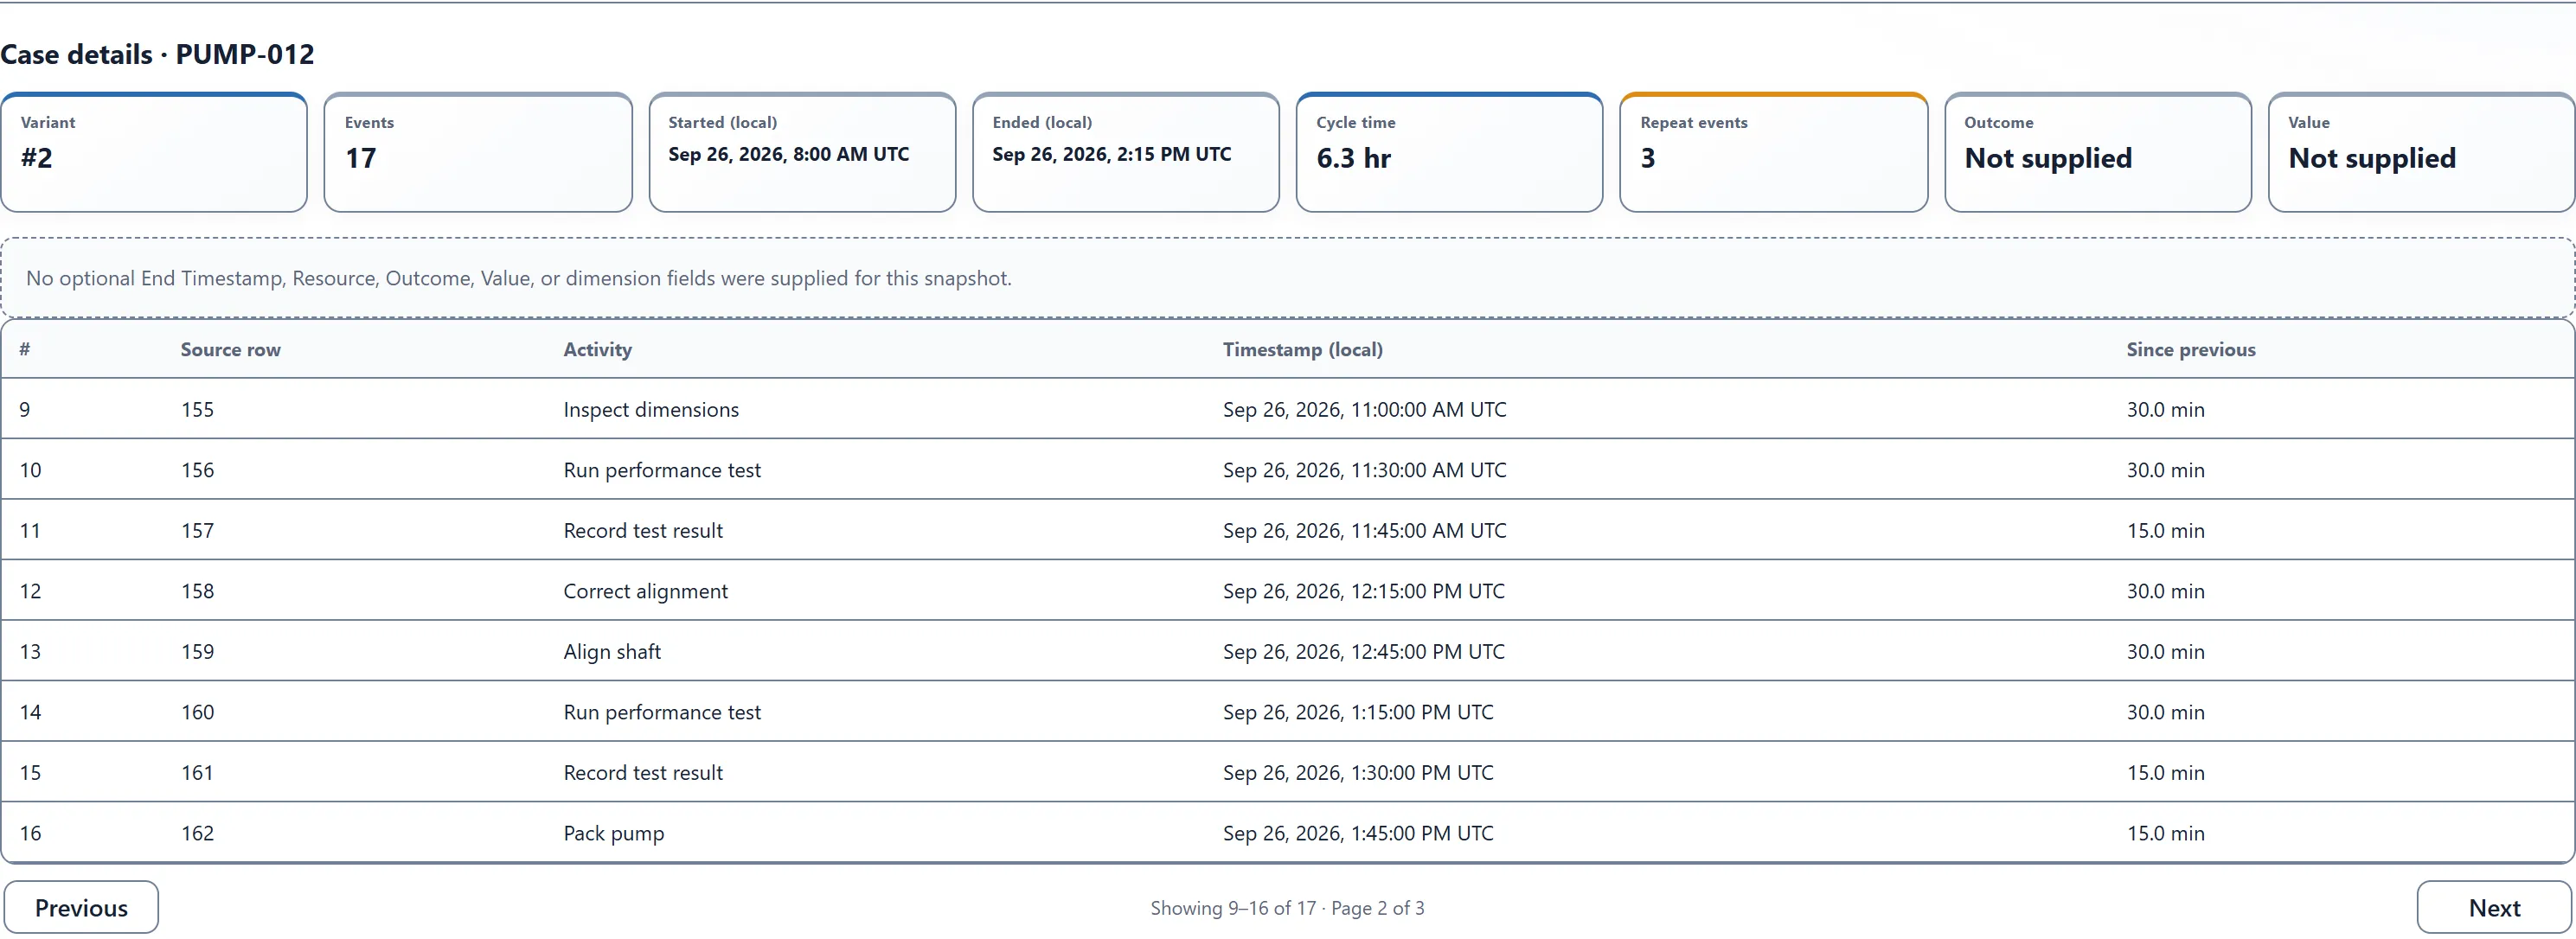
Task: Click event number 12 cell
Action: coord(31,591)
